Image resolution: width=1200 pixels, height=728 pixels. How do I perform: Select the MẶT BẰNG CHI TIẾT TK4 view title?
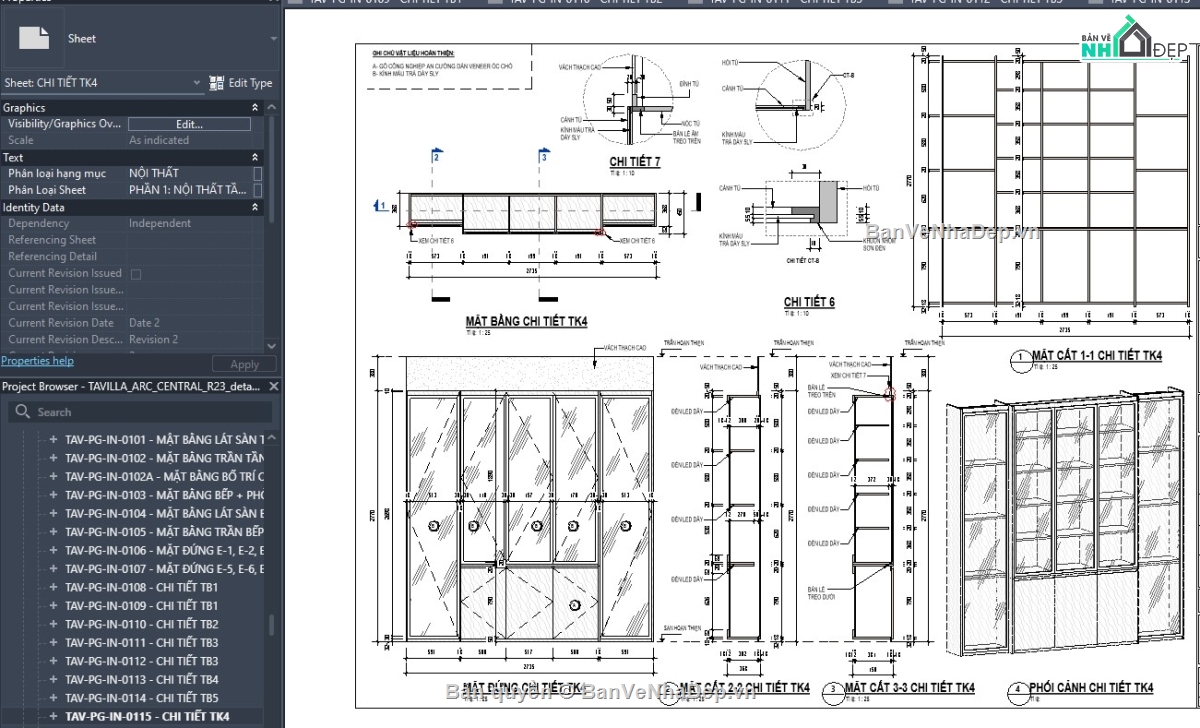[x=526, y=321]
